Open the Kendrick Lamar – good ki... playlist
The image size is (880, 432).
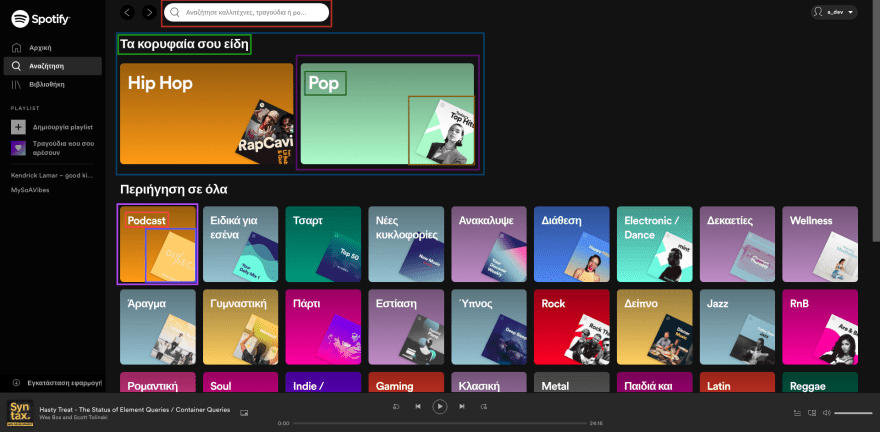click(x=52, y=176)
